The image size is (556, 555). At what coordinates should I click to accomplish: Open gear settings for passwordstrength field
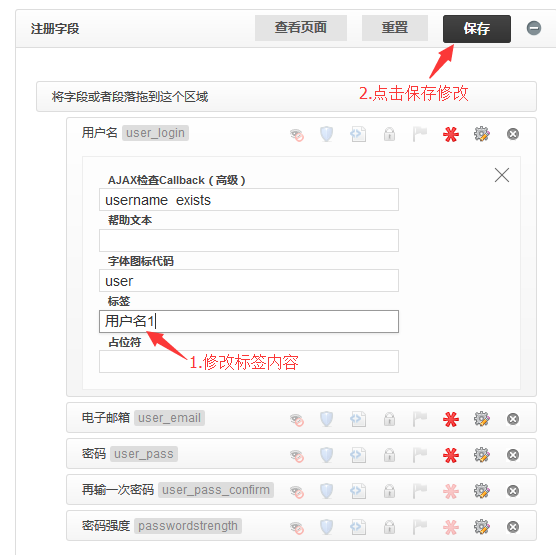(482, 527)
